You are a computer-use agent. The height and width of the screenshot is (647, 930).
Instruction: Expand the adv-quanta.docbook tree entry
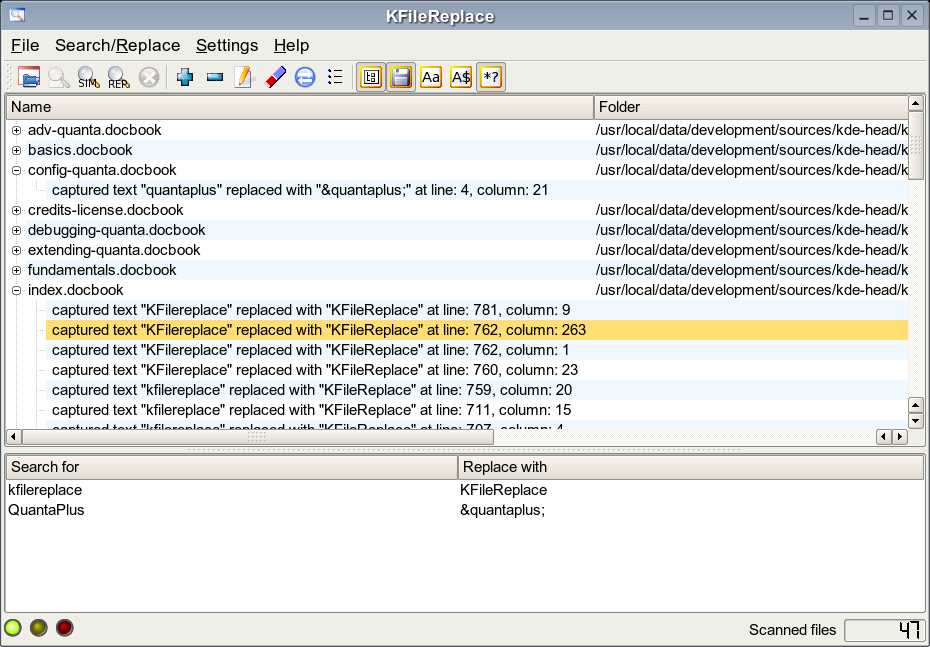pos(16,130)
